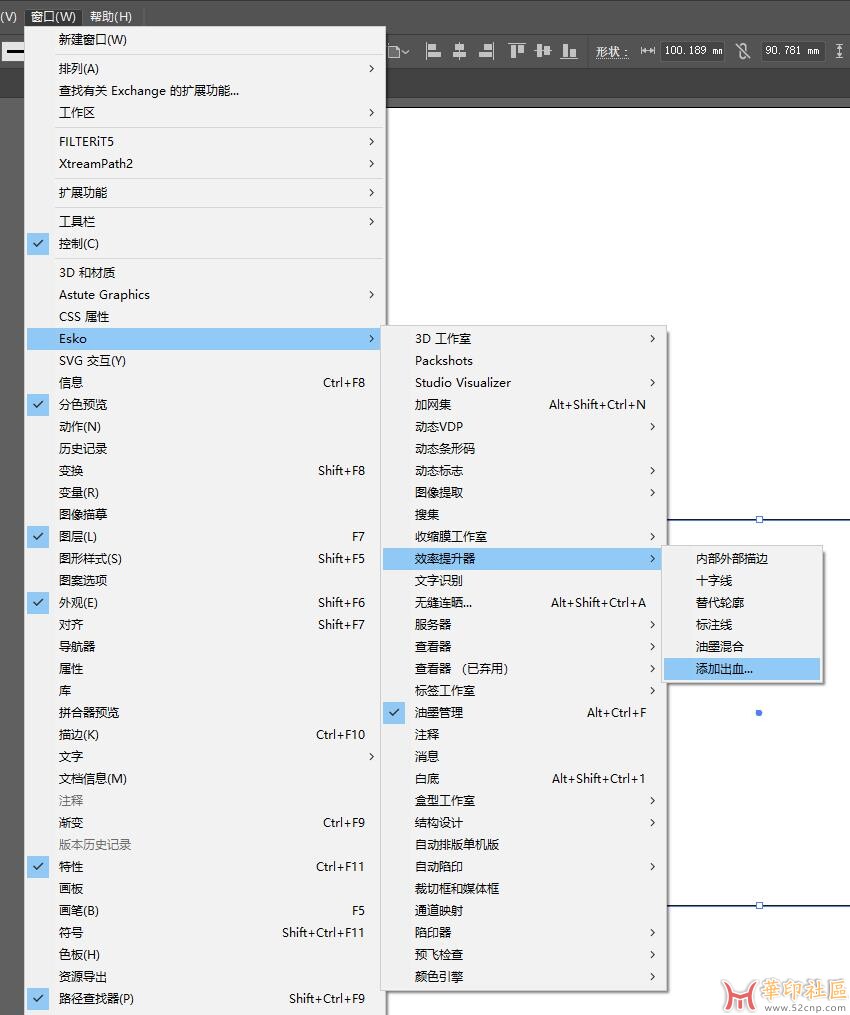Expand the Studio Visualizer submenu
The height and width of the screenshot is (1015, 850).
[x=523, y=383]
